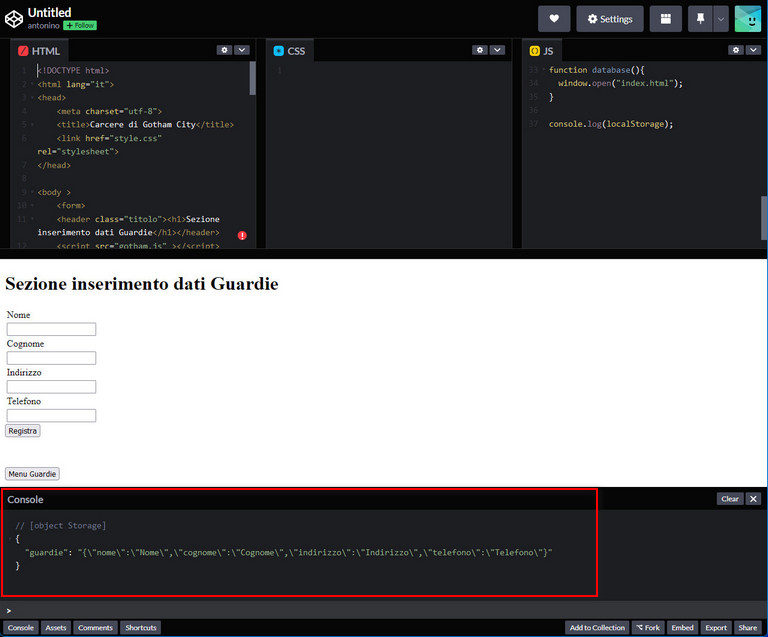Screen dimensions: 768x637
Task: Expand the CSS editor dropdown chevron
Action: tap(497, 50)
